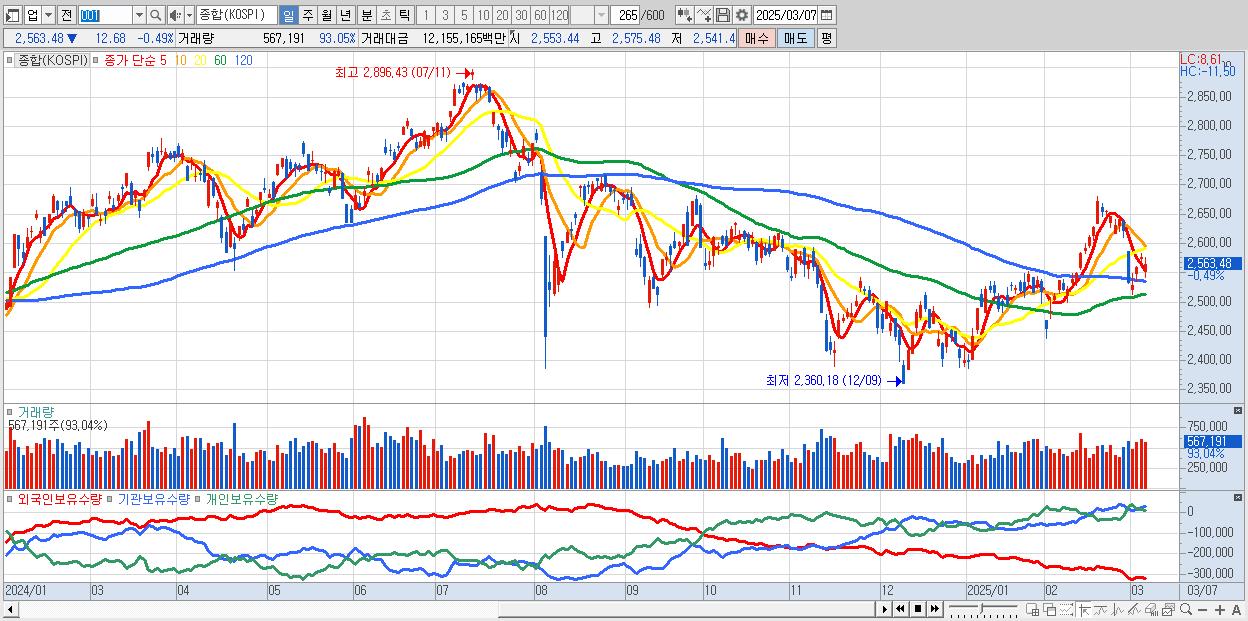Viewport: 1248px width, 621px height.
Task: Click the 3D box chart icon at the bottom
Action: click(x=1151, y=609)
